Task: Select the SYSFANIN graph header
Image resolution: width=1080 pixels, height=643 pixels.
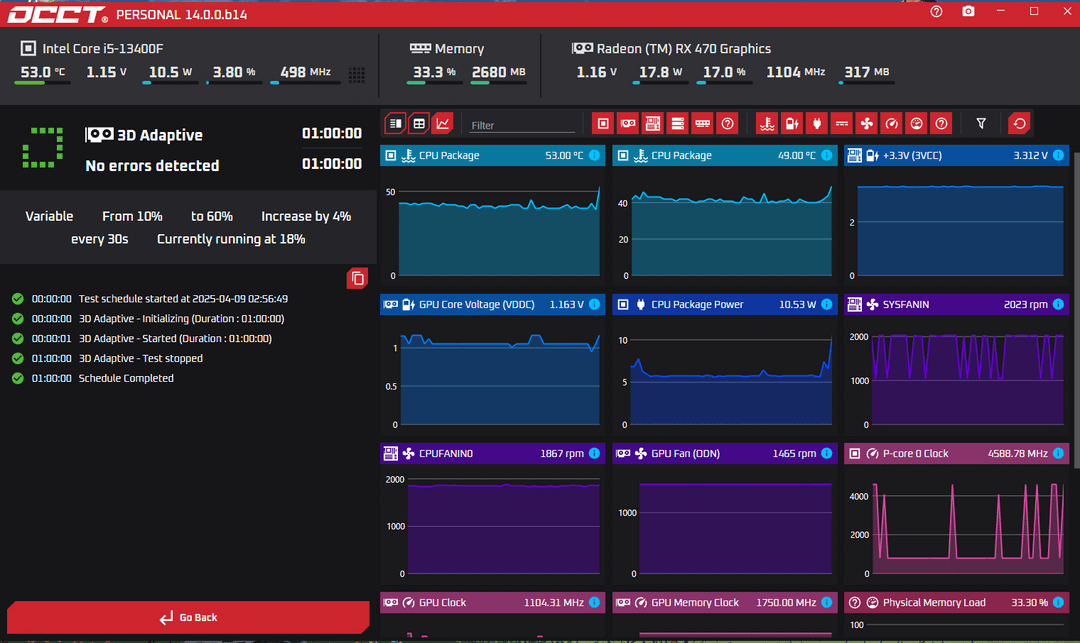Action: pos(957,304)
